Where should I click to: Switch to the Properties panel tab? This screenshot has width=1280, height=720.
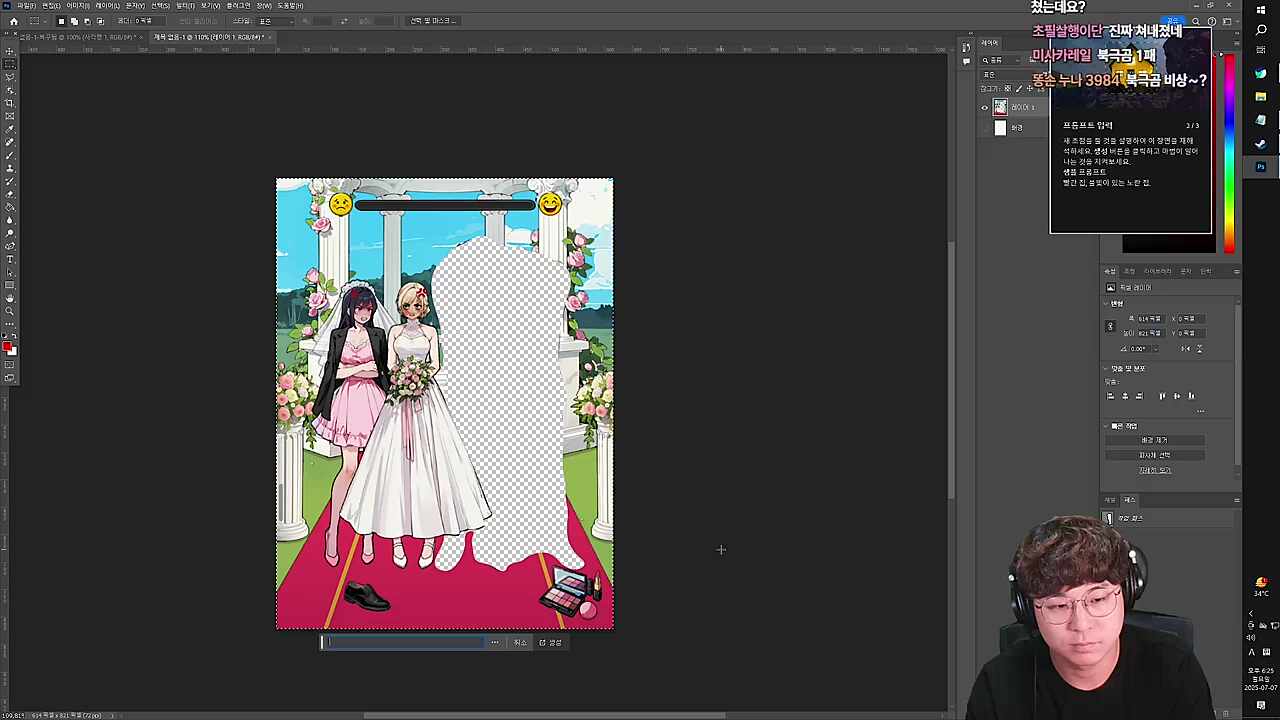[1110, 271]
